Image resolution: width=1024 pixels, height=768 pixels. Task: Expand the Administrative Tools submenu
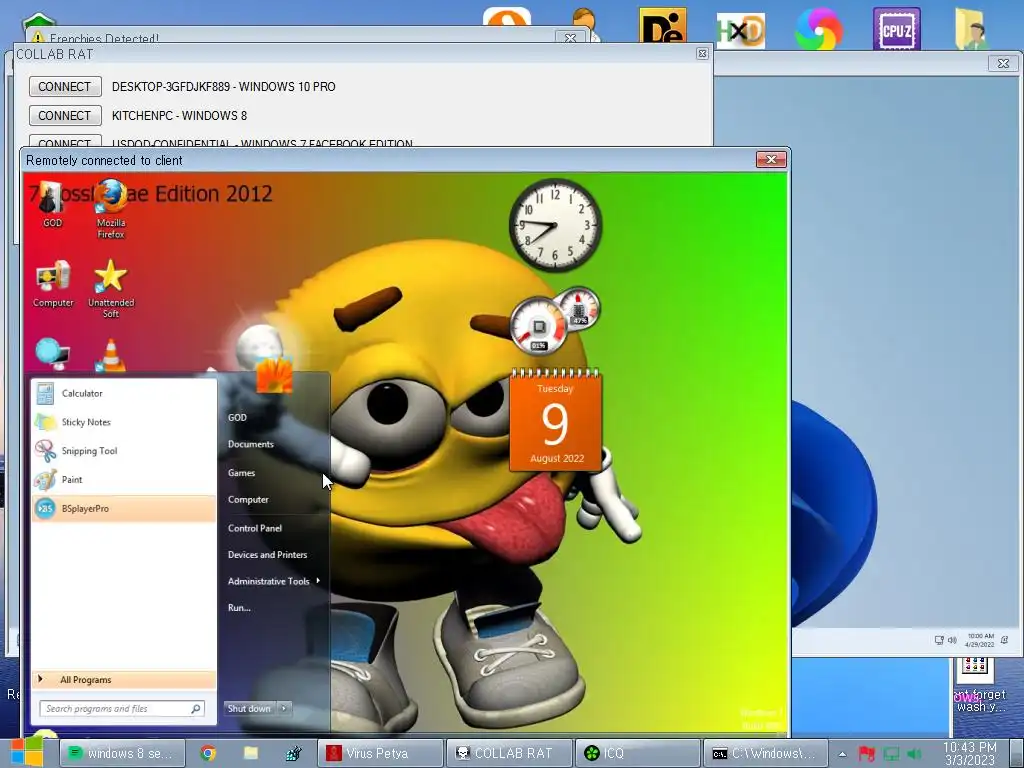pyautogui.click(x=273, y=581)
